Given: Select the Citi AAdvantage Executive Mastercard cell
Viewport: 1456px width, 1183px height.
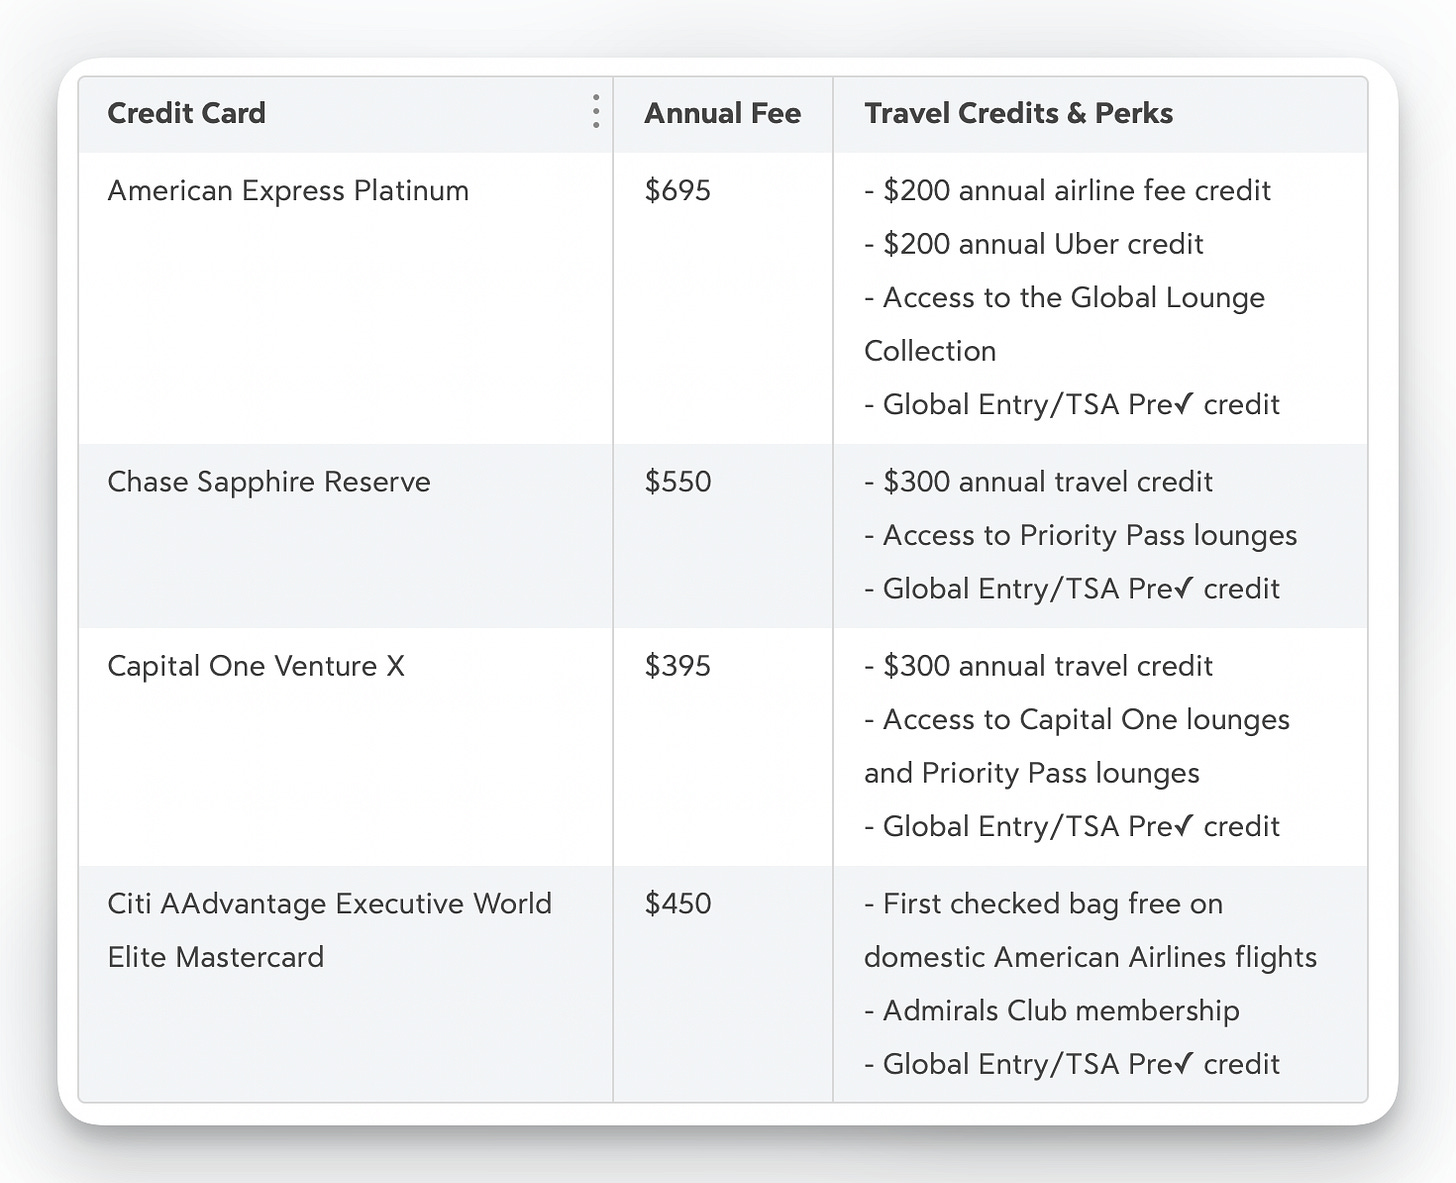Looking at the screenshot, I should pos(330,930).
